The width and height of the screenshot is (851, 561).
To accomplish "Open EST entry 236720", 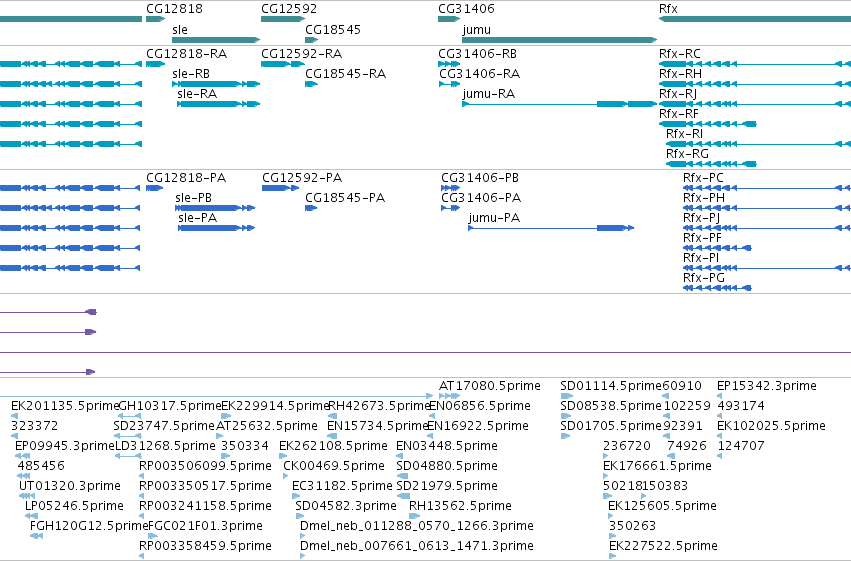I will point(627,446).
